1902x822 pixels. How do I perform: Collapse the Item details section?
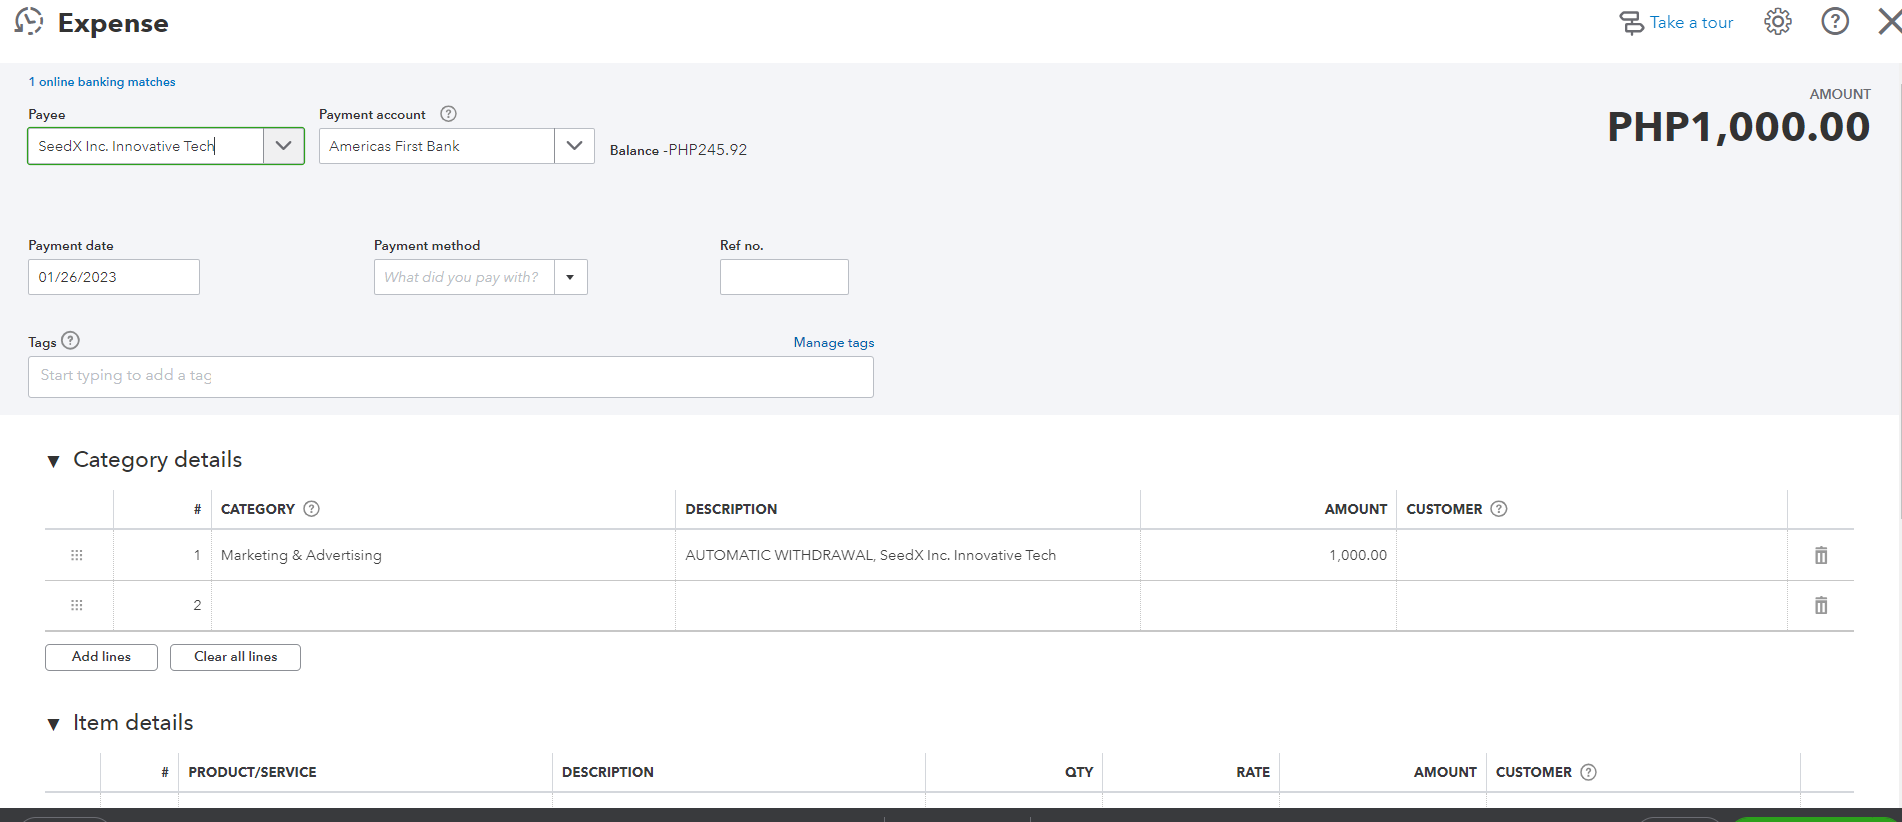[x=54, y=724]
